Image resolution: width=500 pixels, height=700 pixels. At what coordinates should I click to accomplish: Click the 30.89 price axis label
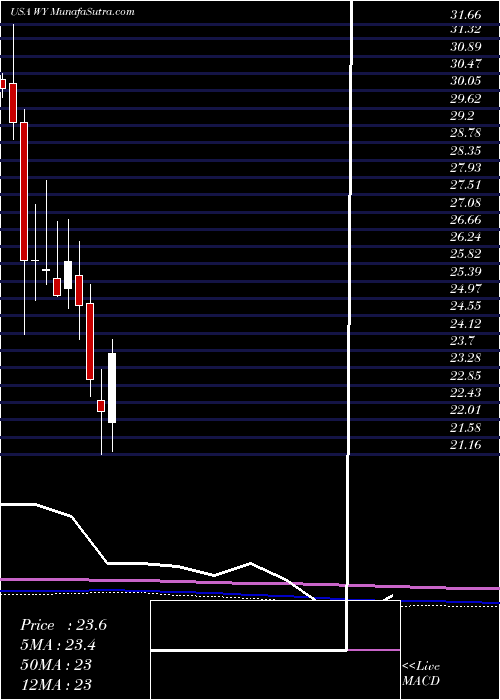[466, 46]
